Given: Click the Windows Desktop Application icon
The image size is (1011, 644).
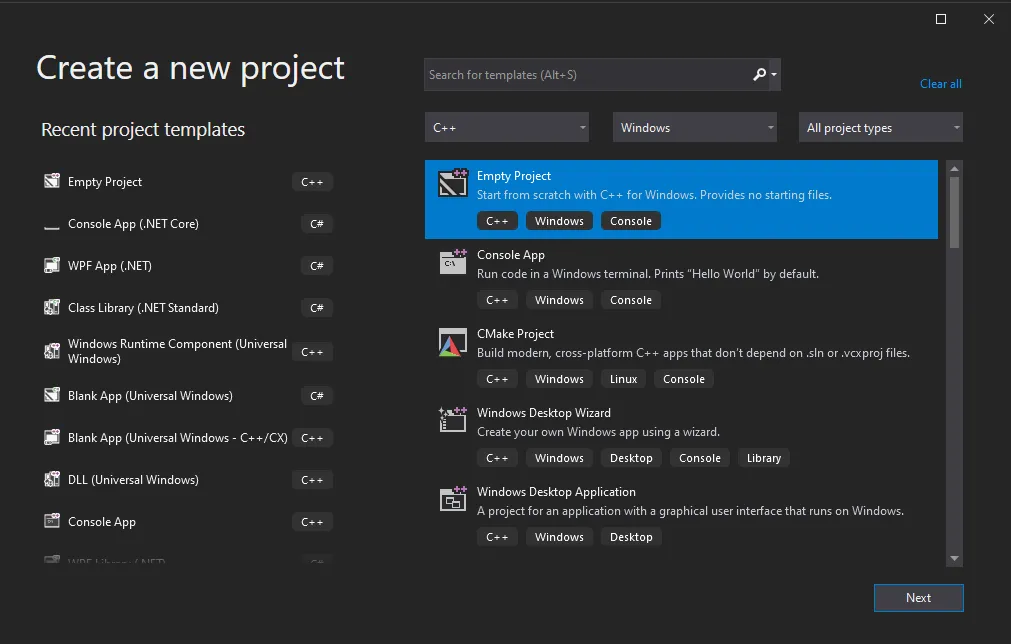Looking at the screenshot, I should [x=453, y=499].
